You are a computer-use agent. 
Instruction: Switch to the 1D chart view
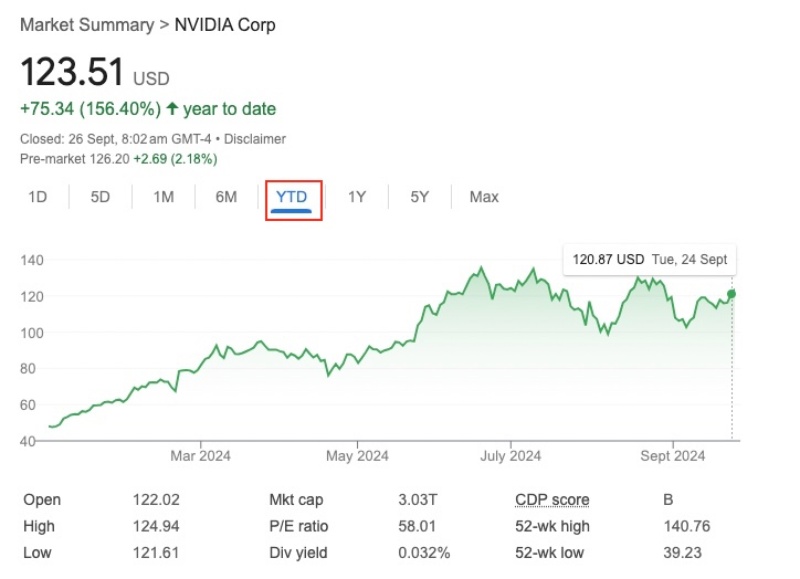tap(38, 197)
